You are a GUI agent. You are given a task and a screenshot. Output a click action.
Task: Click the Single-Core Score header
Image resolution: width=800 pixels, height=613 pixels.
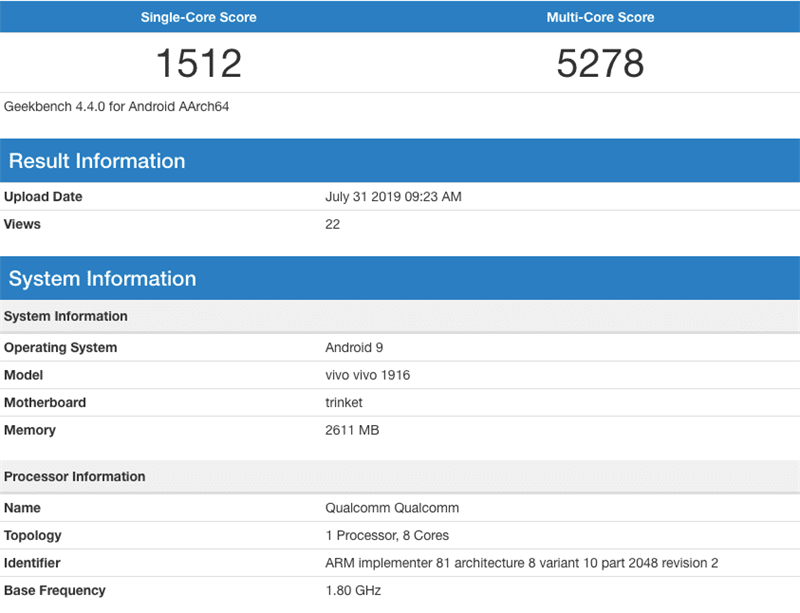[x=198, y=17]
